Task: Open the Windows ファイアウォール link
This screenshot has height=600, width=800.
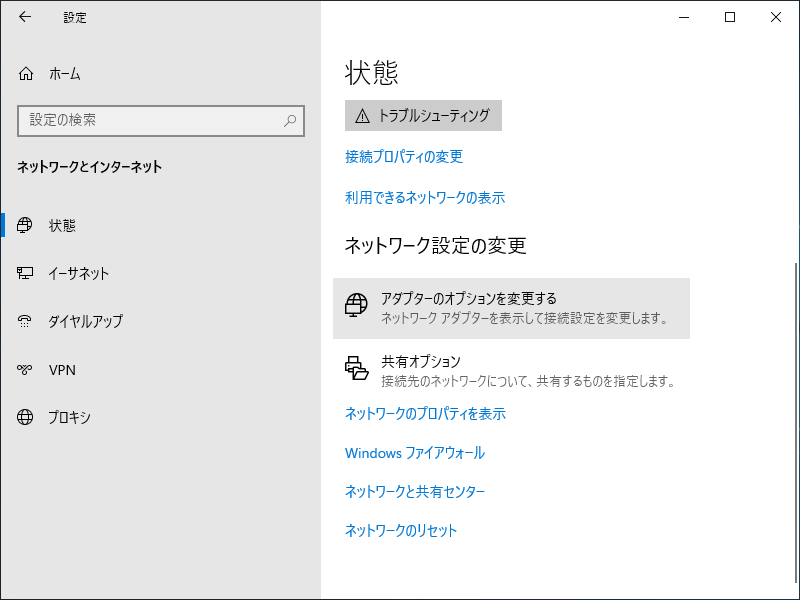Action: pos(415,453)
